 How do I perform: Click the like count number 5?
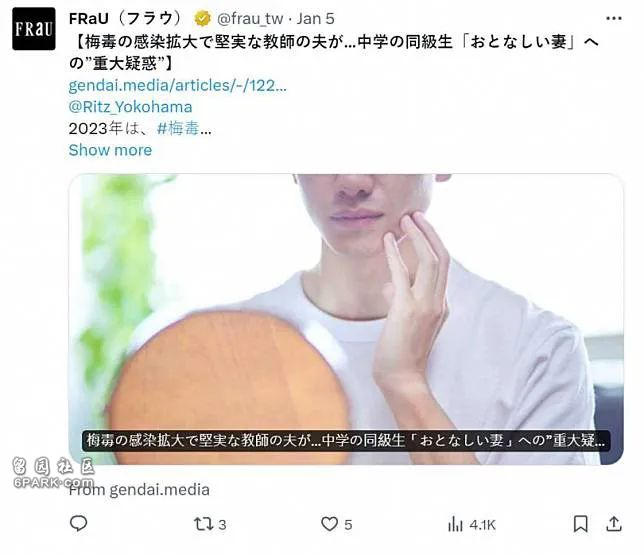pos(348,525)
